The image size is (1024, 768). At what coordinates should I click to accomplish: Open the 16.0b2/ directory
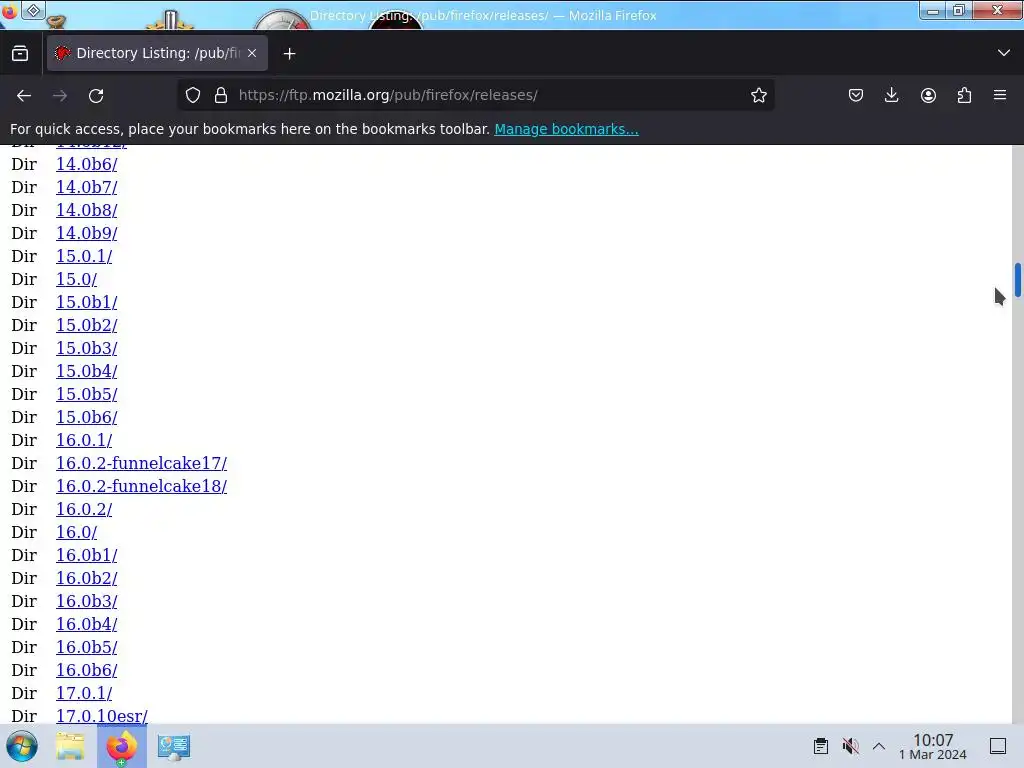coord(86,579)
